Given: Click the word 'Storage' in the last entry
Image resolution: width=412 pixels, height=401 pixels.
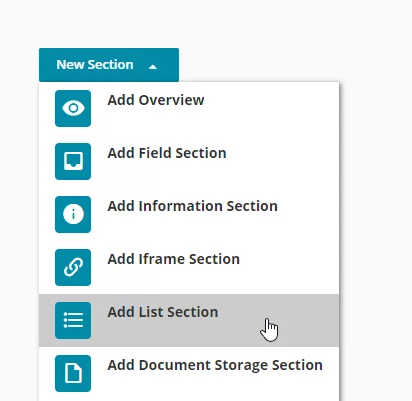Looking at the screenshot, I should click(241, 365).
